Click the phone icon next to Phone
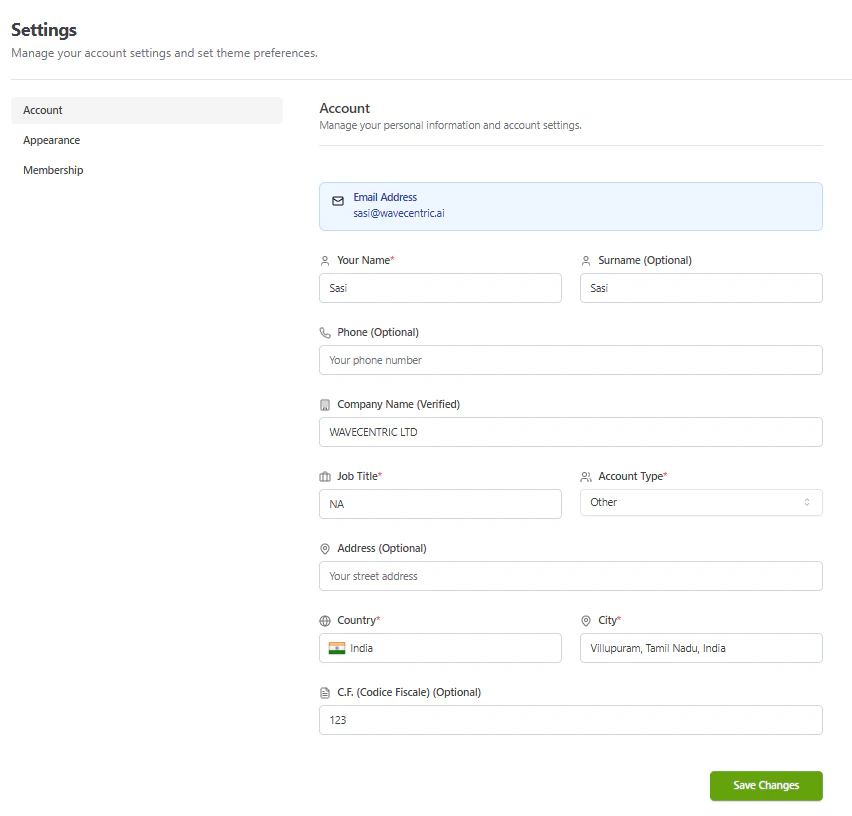The image size is (852, 816). tap(325, 332)
